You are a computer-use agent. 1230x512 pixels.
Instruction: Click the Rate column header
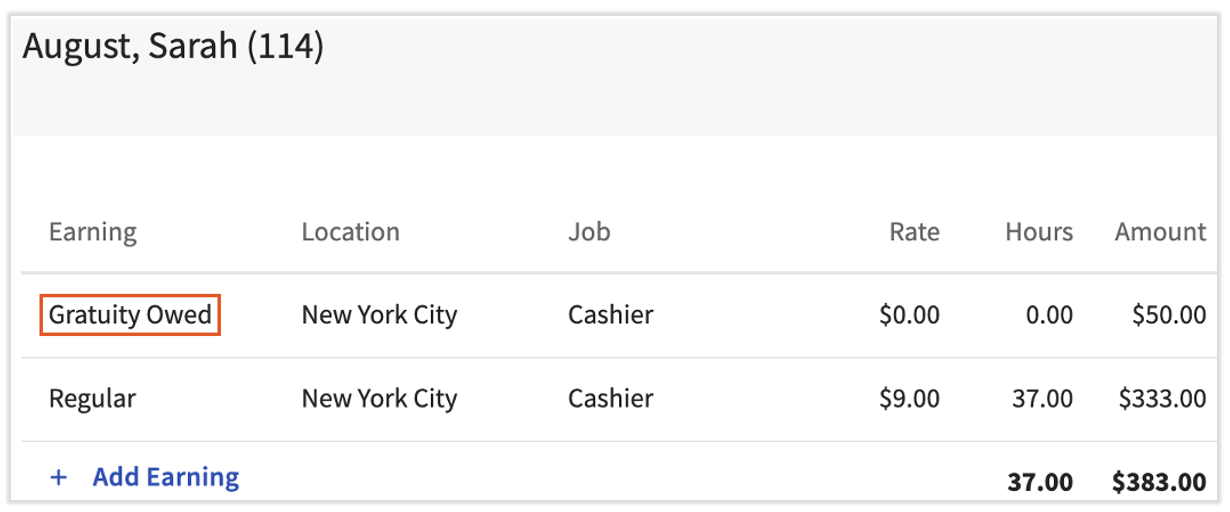coord(914,233)
